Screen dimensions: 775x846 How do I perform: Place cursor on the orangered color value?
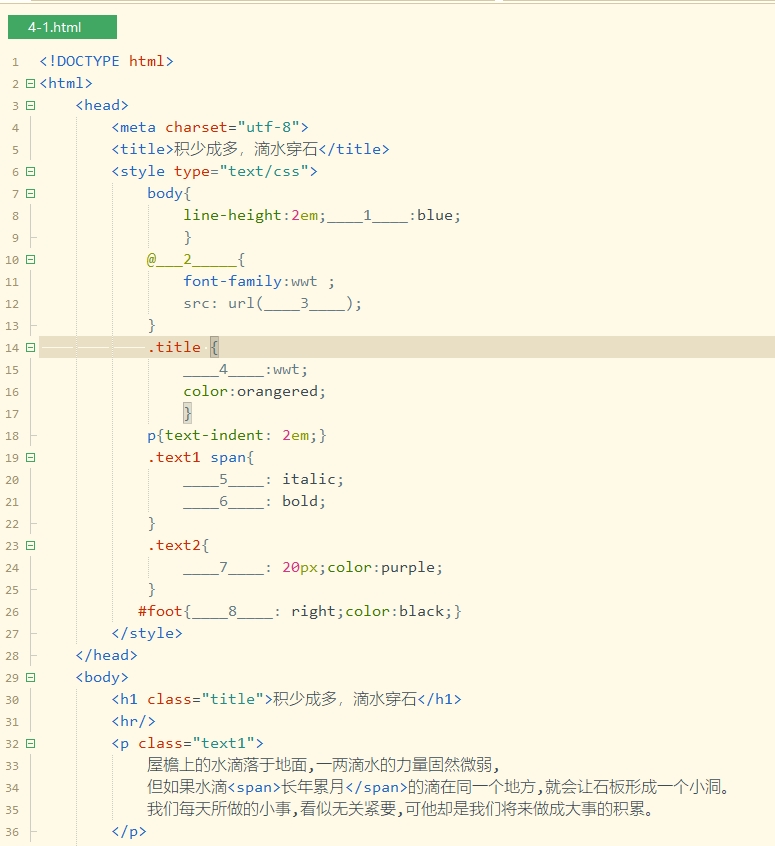click(281, 392)
